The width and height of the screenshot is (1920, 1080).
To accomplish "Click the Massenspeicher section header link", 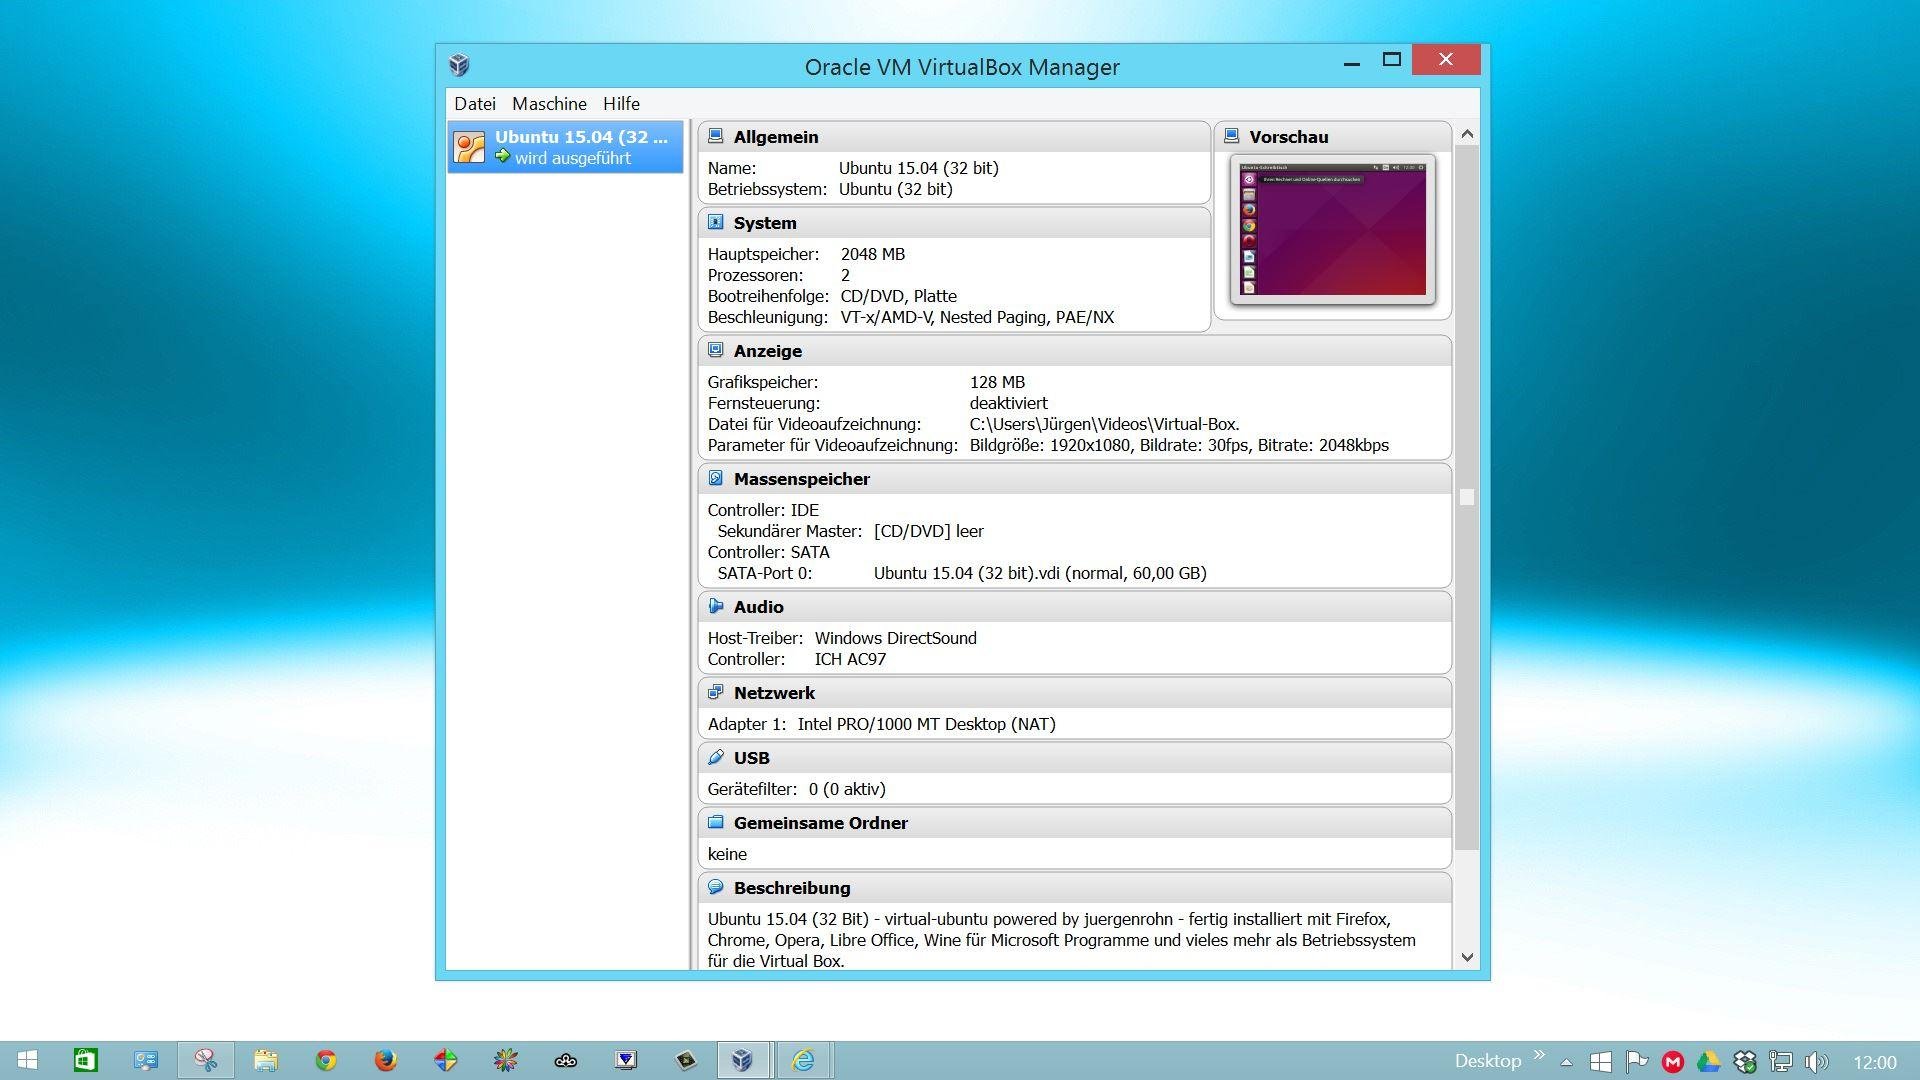I will pos(801,479).
